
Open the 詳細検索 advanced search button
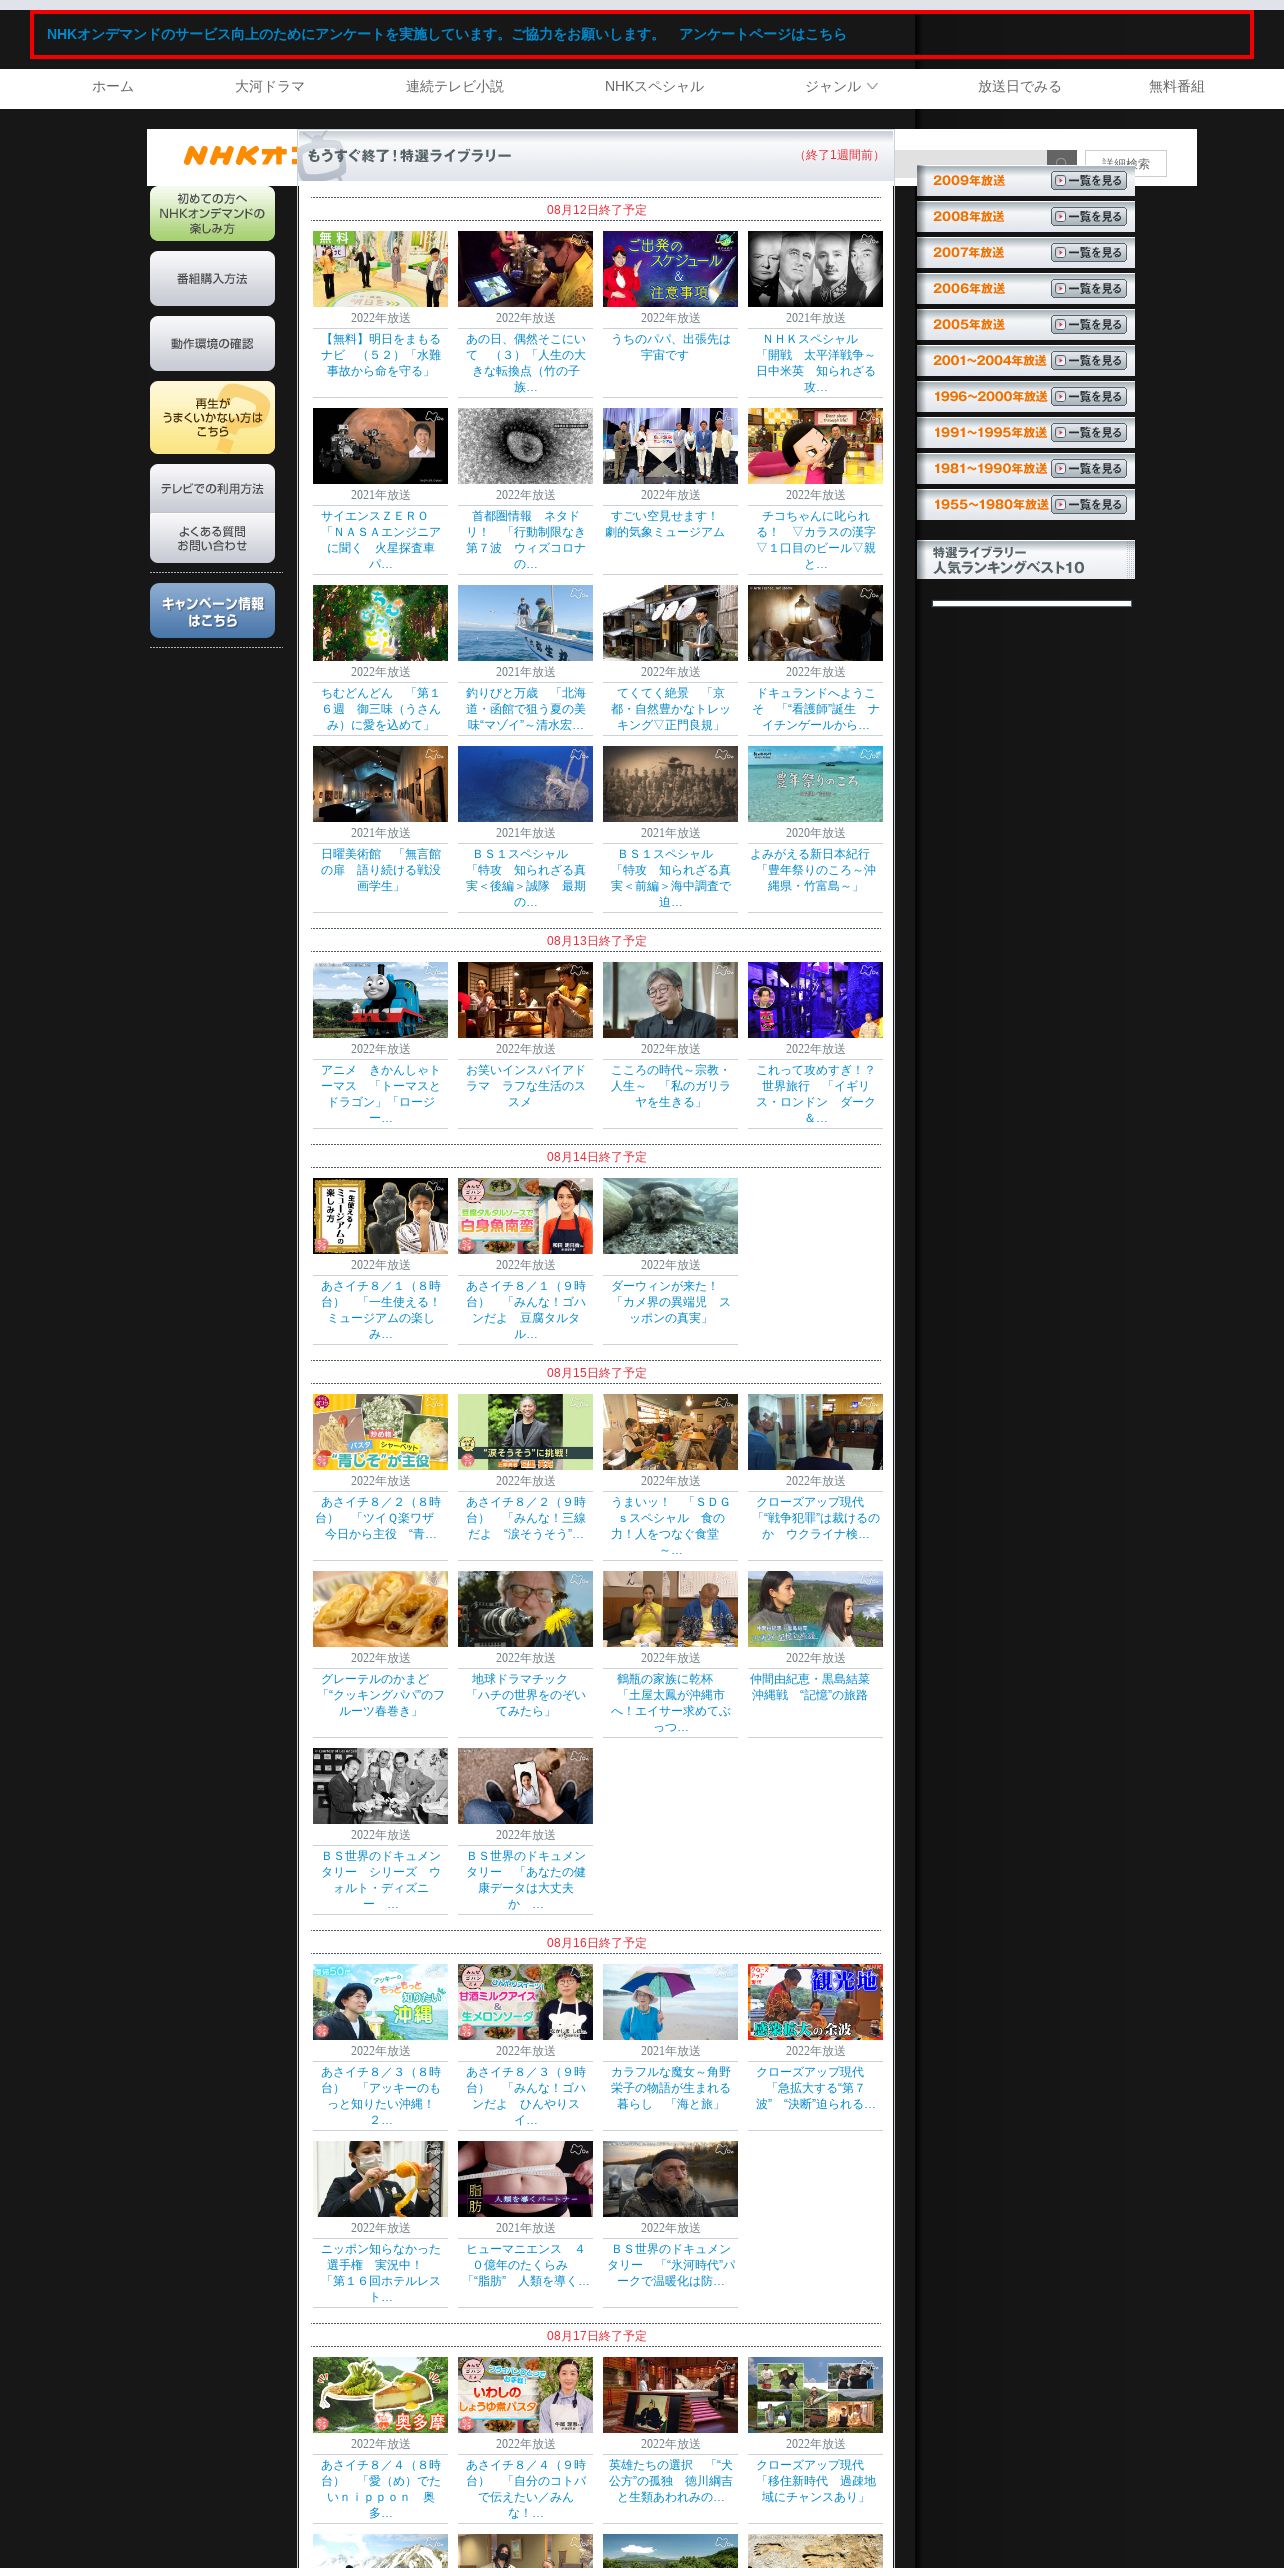point(1126,164)
